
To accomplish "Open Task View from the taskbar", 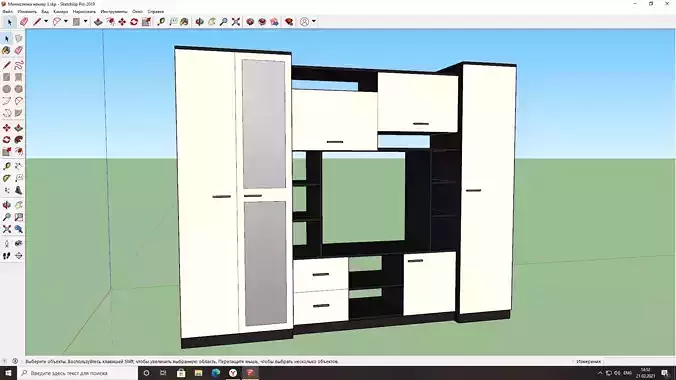I will pyautogui.click(x=163, y=373).
